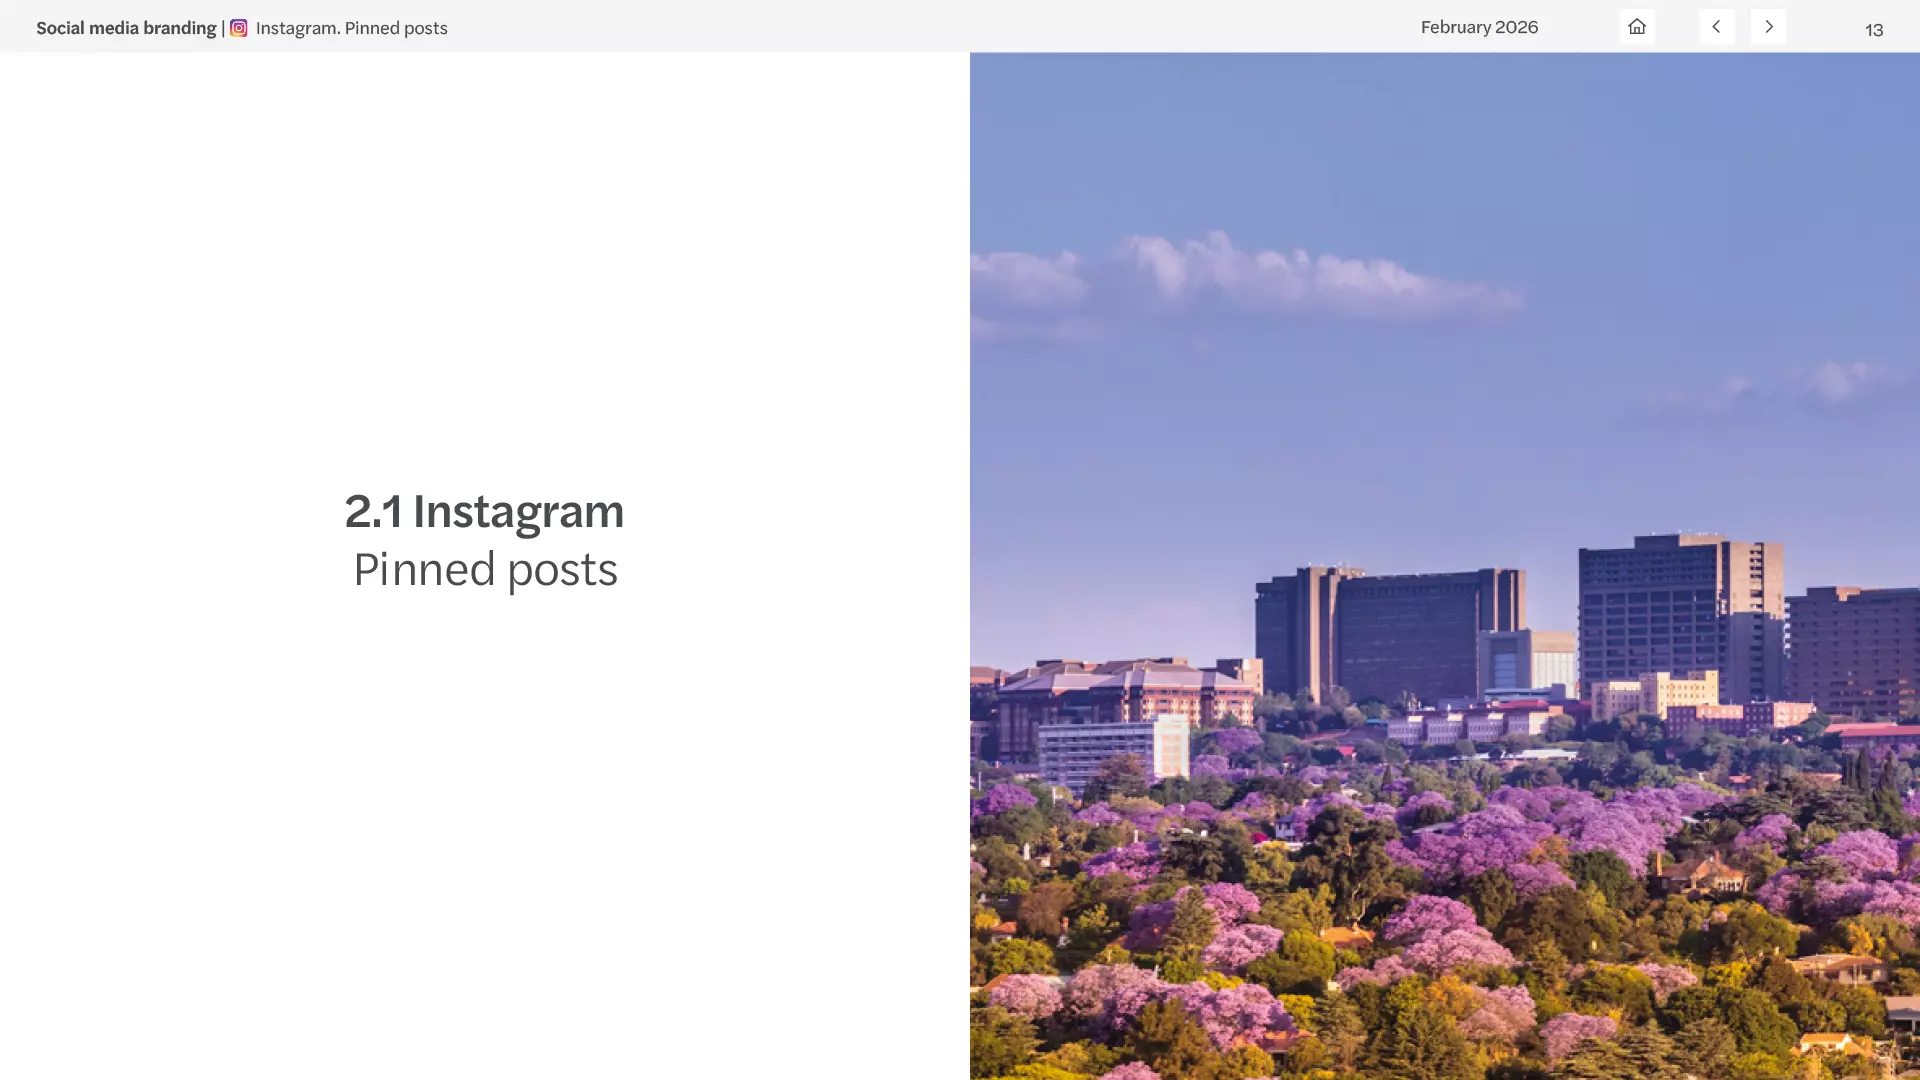Click the home icon in header
The width and height of the screenshot is (1920, 1080).
click(1637, 27)
